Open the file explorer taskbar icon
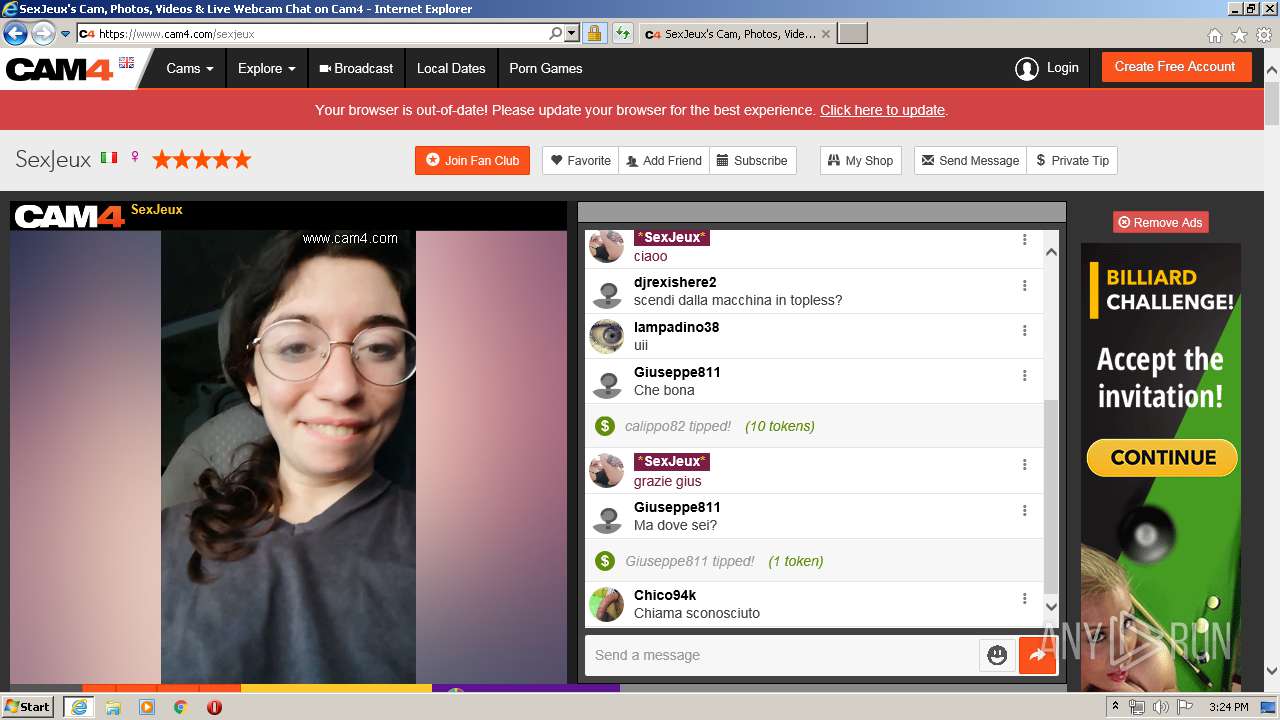The width and height of the screenshot is (1280, 720). point(113,707)
